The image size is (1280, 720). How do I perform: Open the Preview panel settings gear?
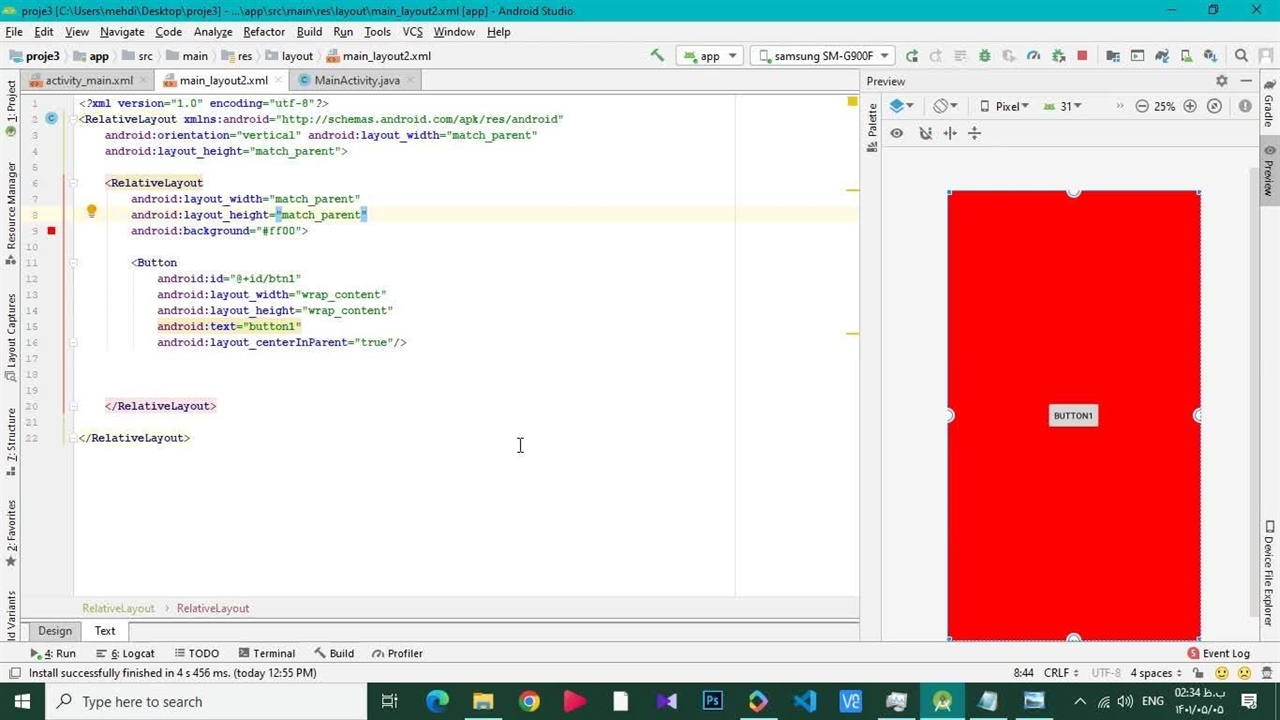(x=1221, y=81)
